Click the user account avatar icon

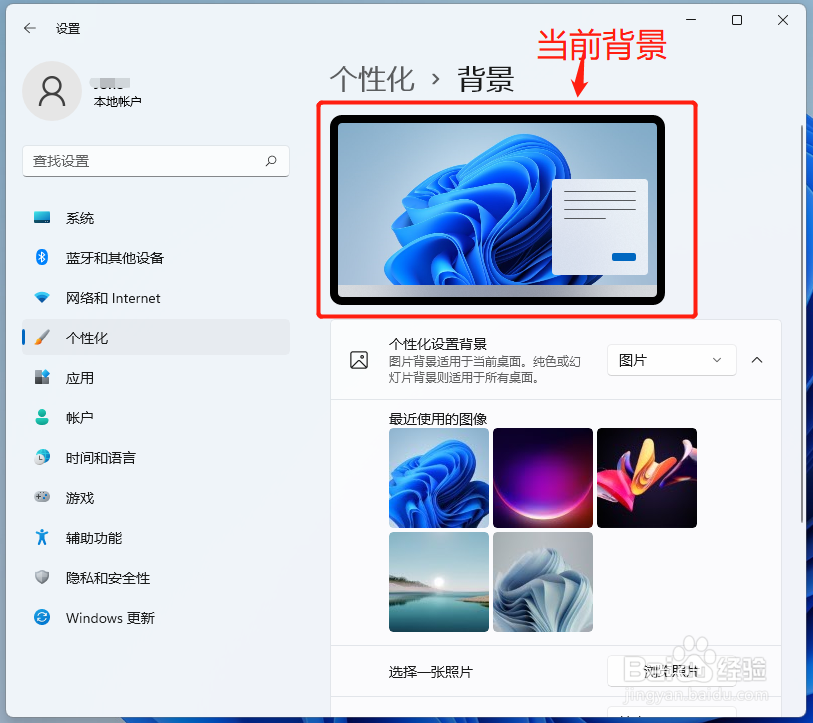(52, 91)
